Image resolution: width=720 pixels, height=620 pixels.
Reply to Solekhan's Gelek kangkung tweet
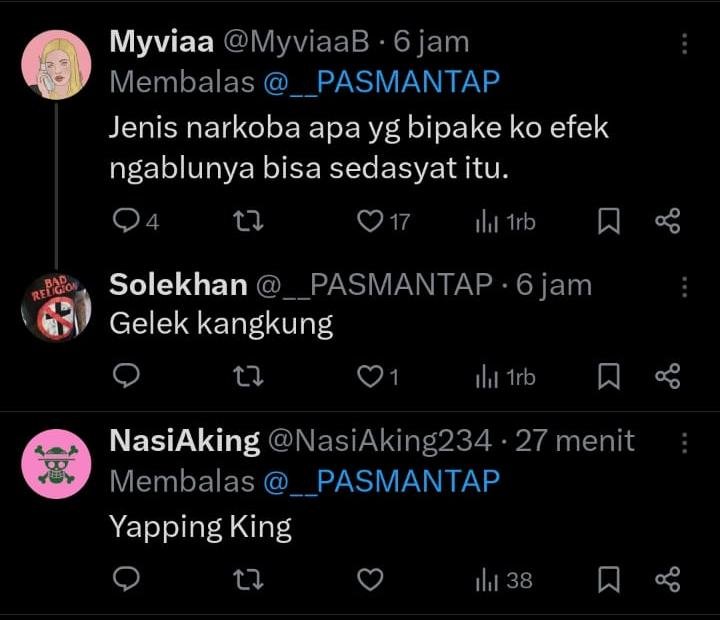pyautogui.click(x=126, y=377)
